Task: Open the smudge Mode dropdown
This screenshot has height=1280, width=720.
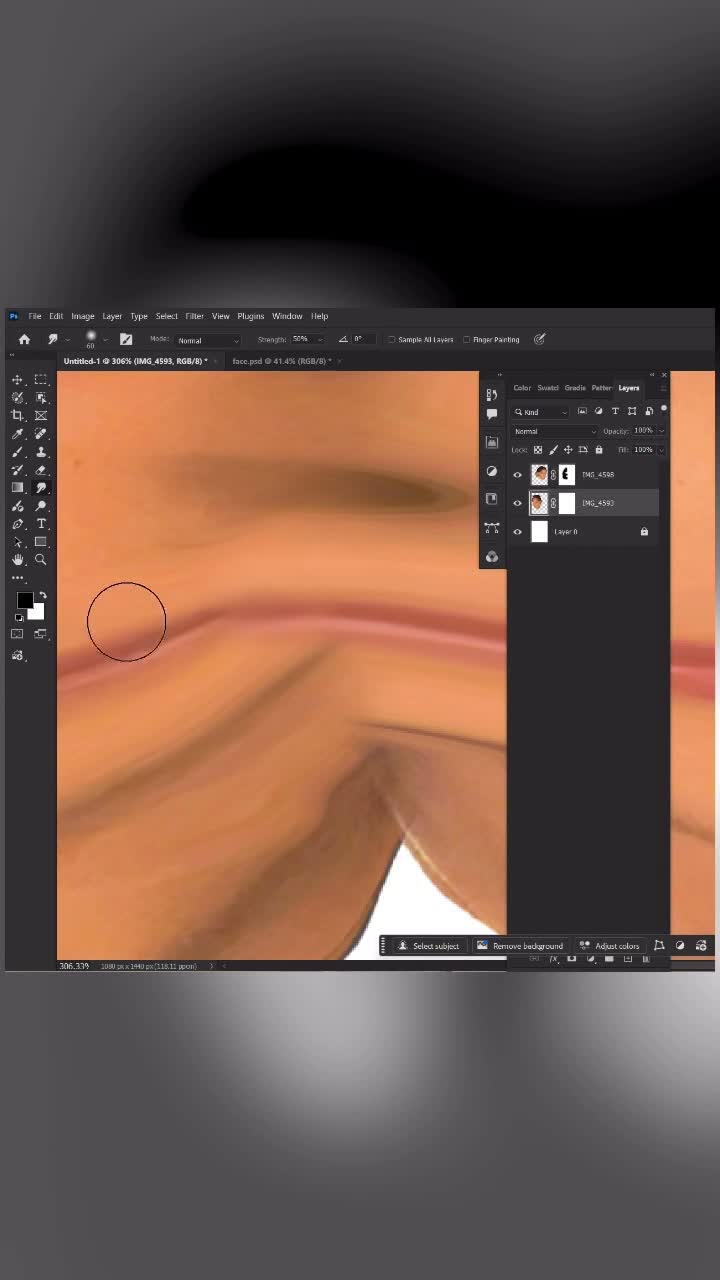Action: 208,340
